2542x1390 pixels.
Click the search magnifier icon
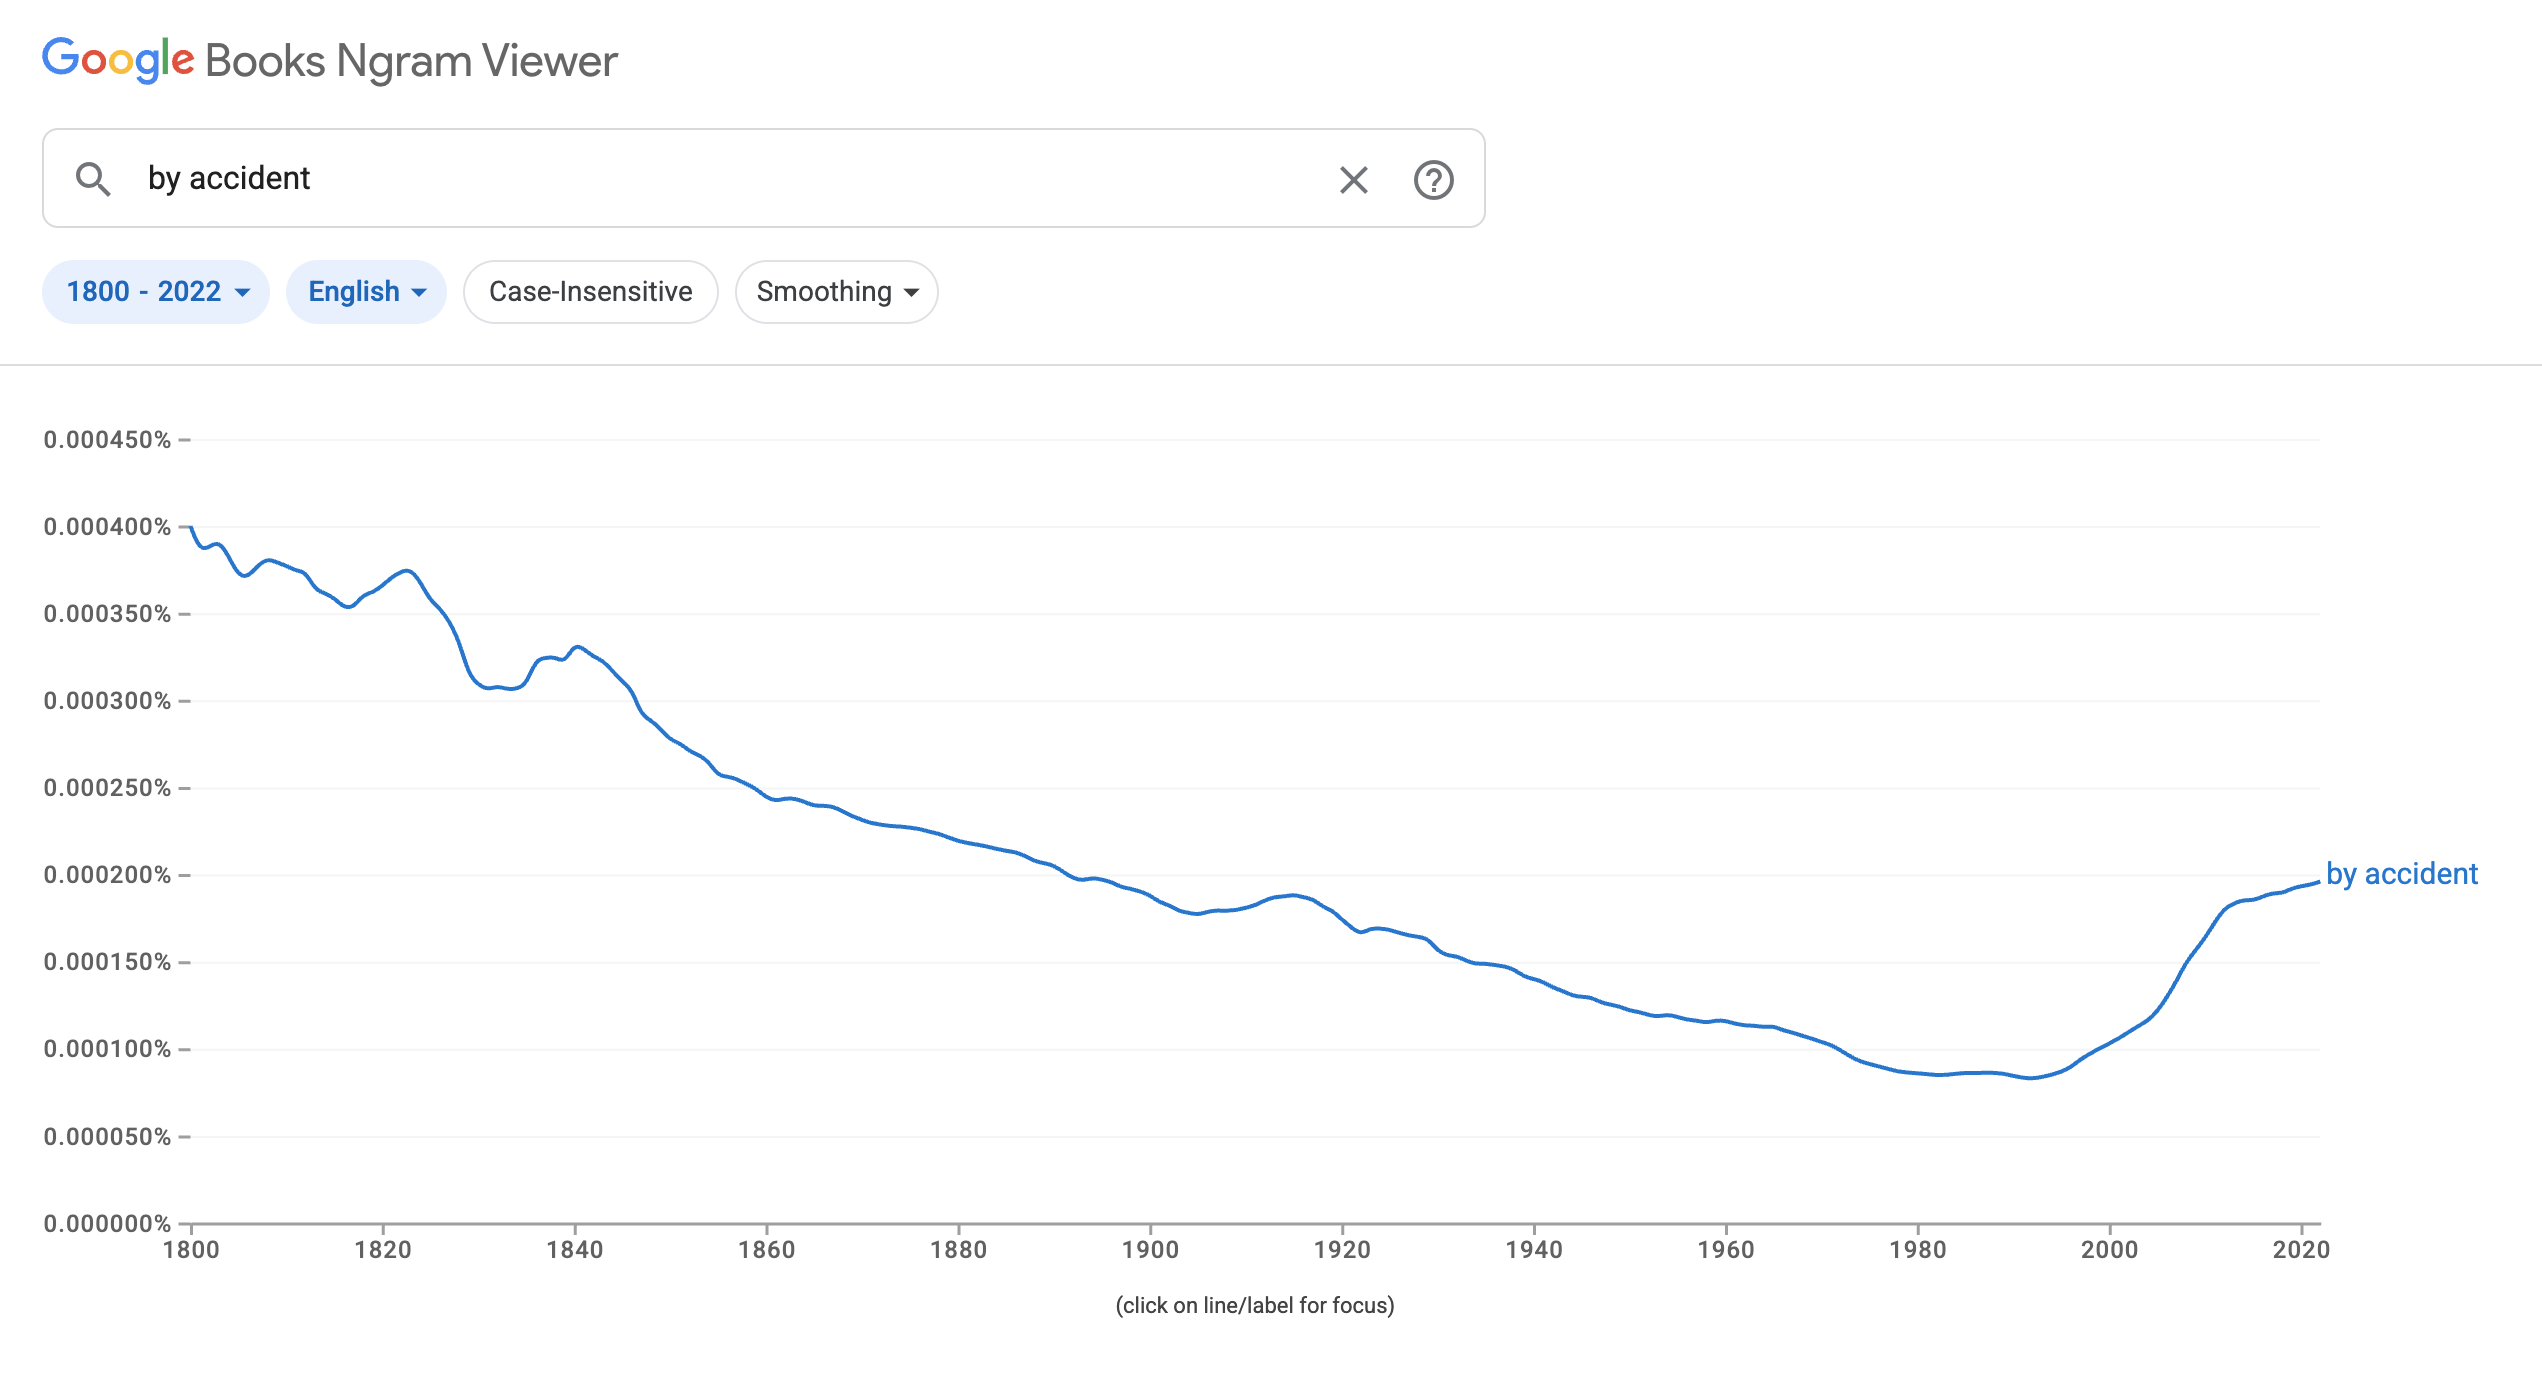click(x=95, y=180)
